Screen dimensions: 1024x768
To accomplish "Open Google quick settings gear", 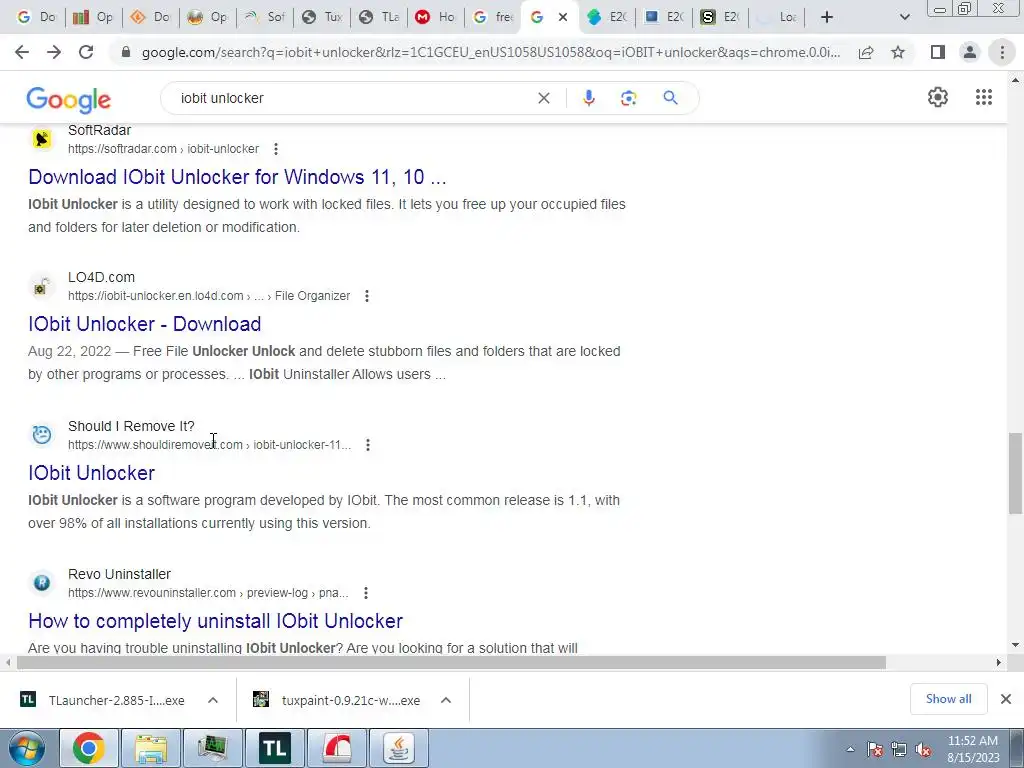I will pos(938,97).
